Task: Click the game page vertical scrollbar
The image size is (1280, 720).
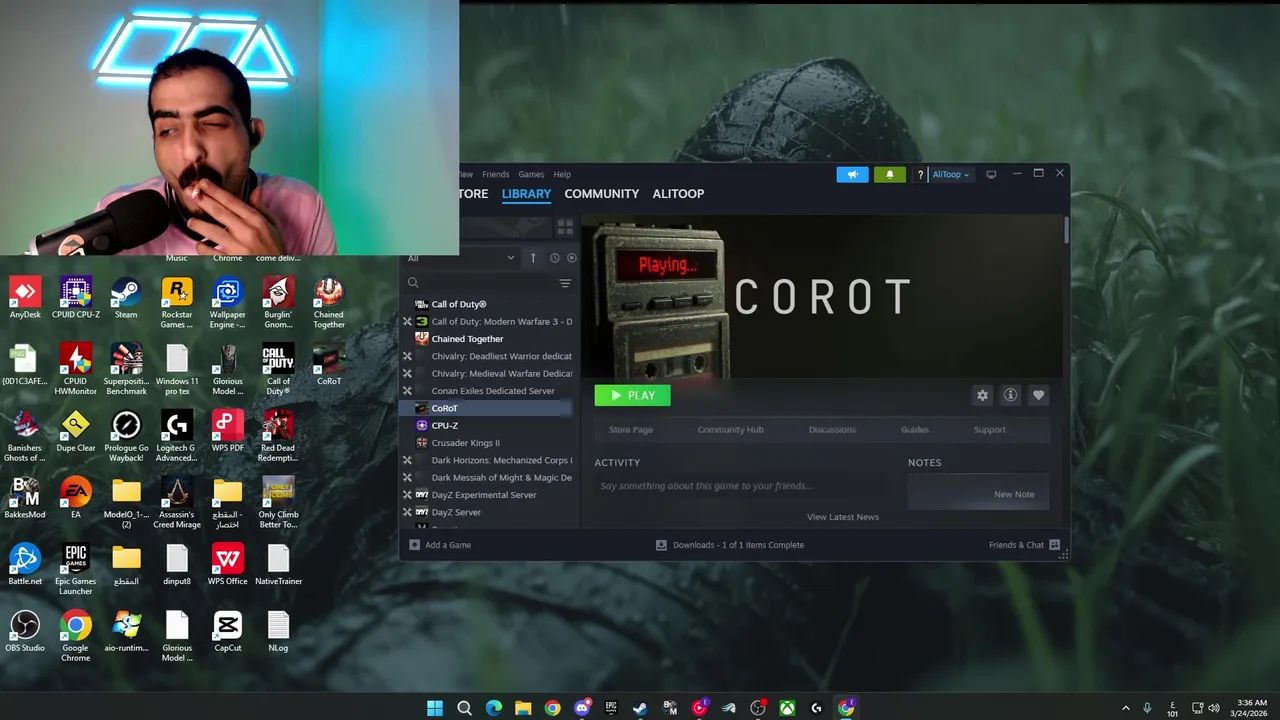Action: (x=1066, y=230)
